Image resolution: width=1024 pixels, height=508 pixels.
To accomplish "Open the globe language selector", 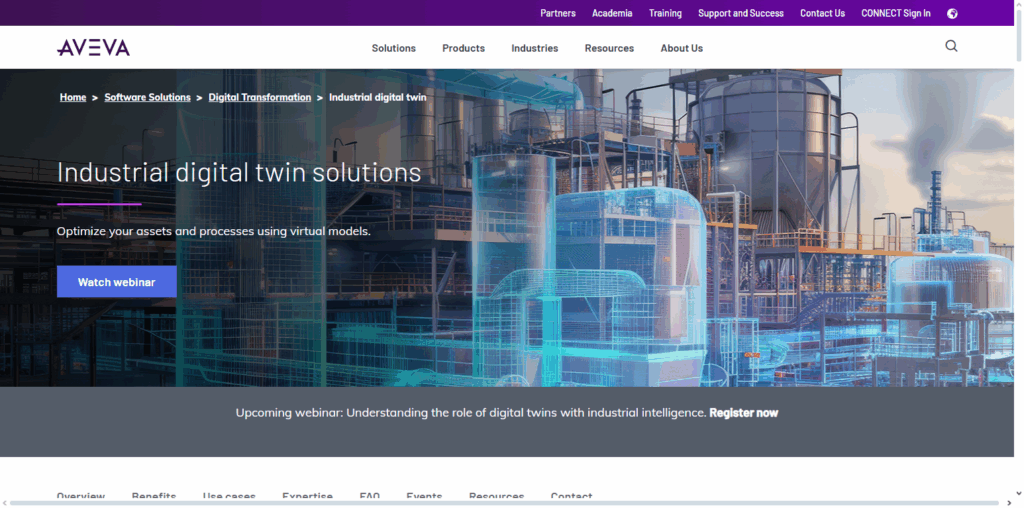I will click(x=952, y=14).
